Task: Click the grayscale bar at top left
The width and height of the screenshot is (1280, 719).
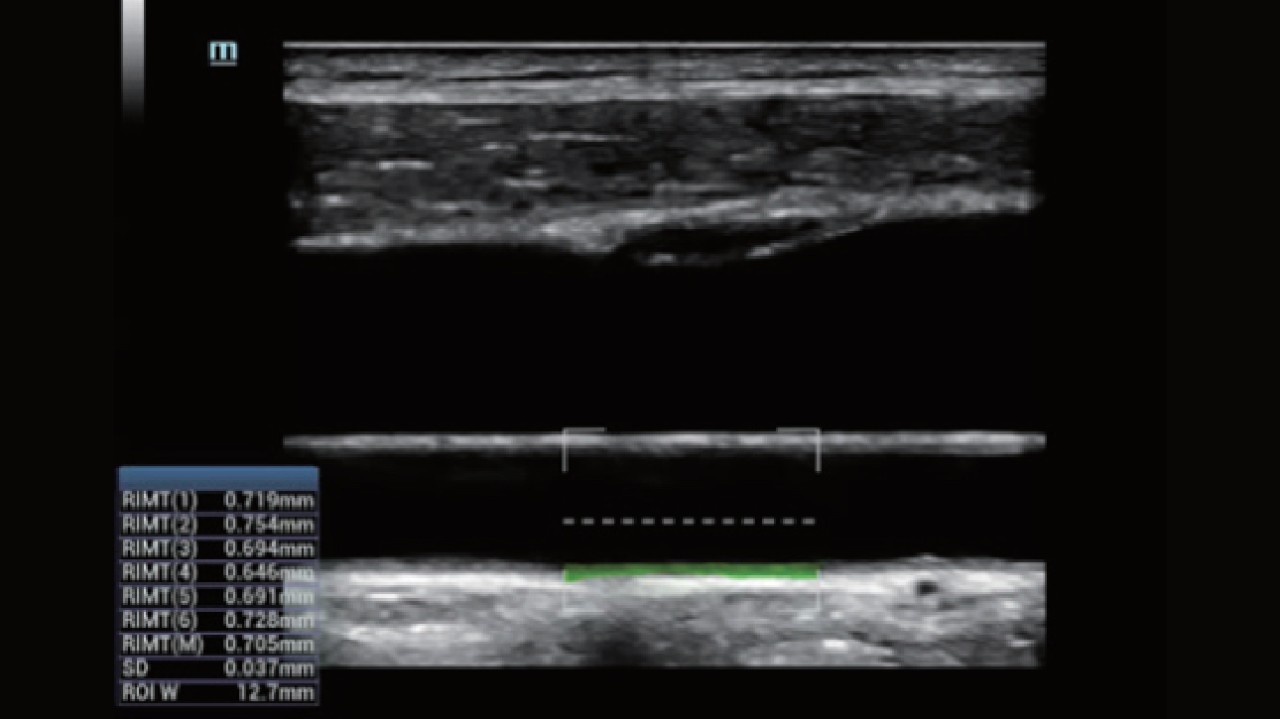Action: (x=133, y=55)
